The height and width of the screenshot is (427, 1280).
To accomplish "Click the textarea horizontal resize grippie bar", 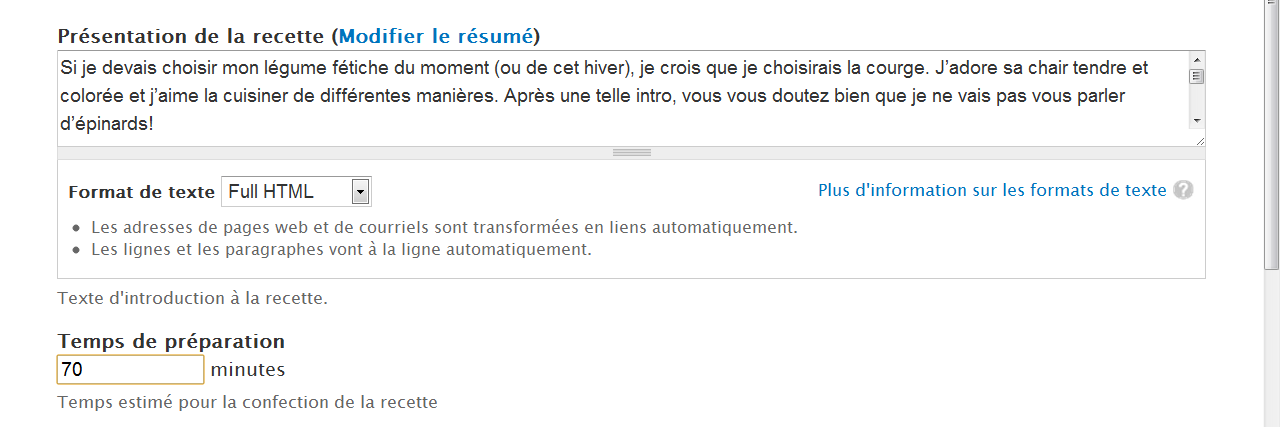I will [631, 153].
